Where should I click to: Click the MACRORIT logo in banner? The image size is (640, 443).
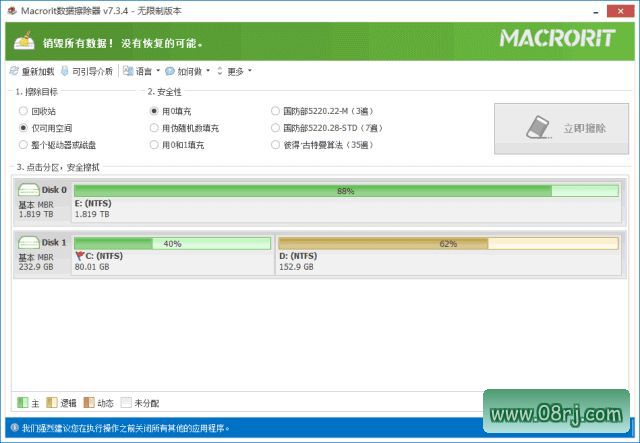pos(557,38)
